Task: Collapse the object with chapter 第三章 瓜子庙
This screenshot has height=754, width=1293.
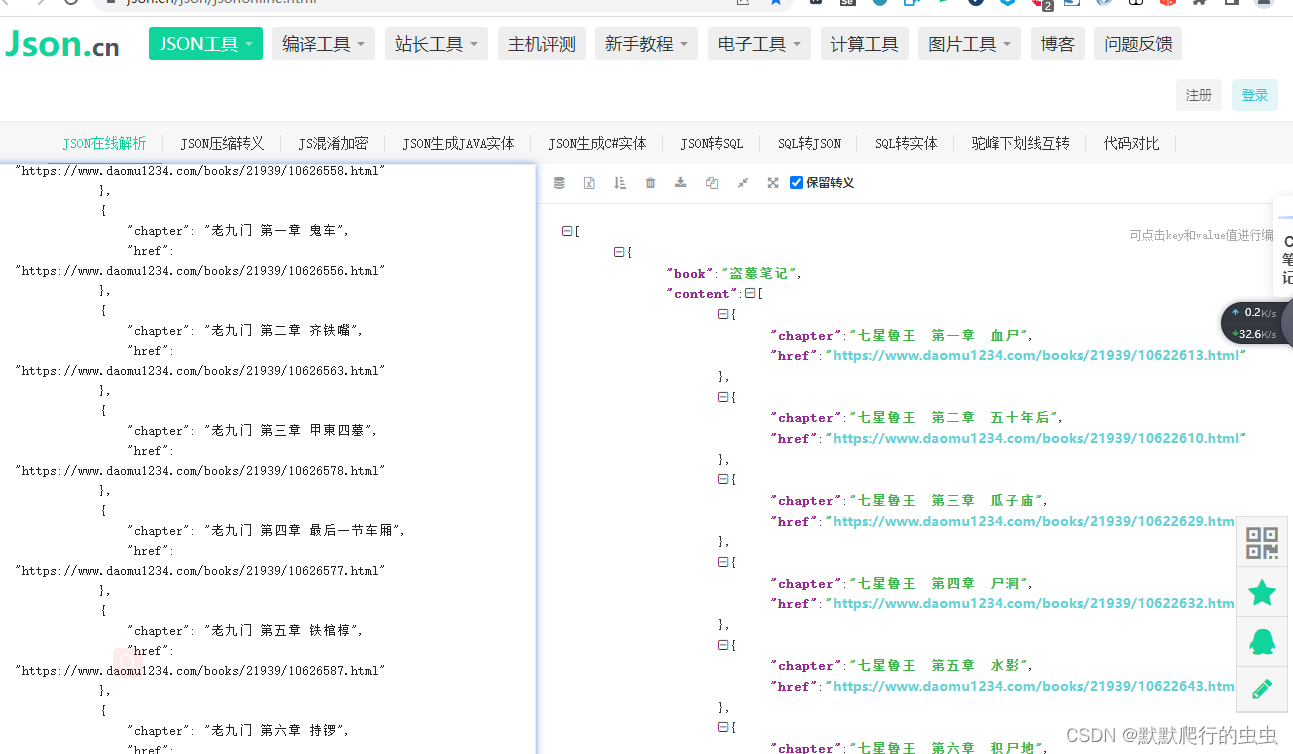Action: pyautogui.click(x=723, y=479)
